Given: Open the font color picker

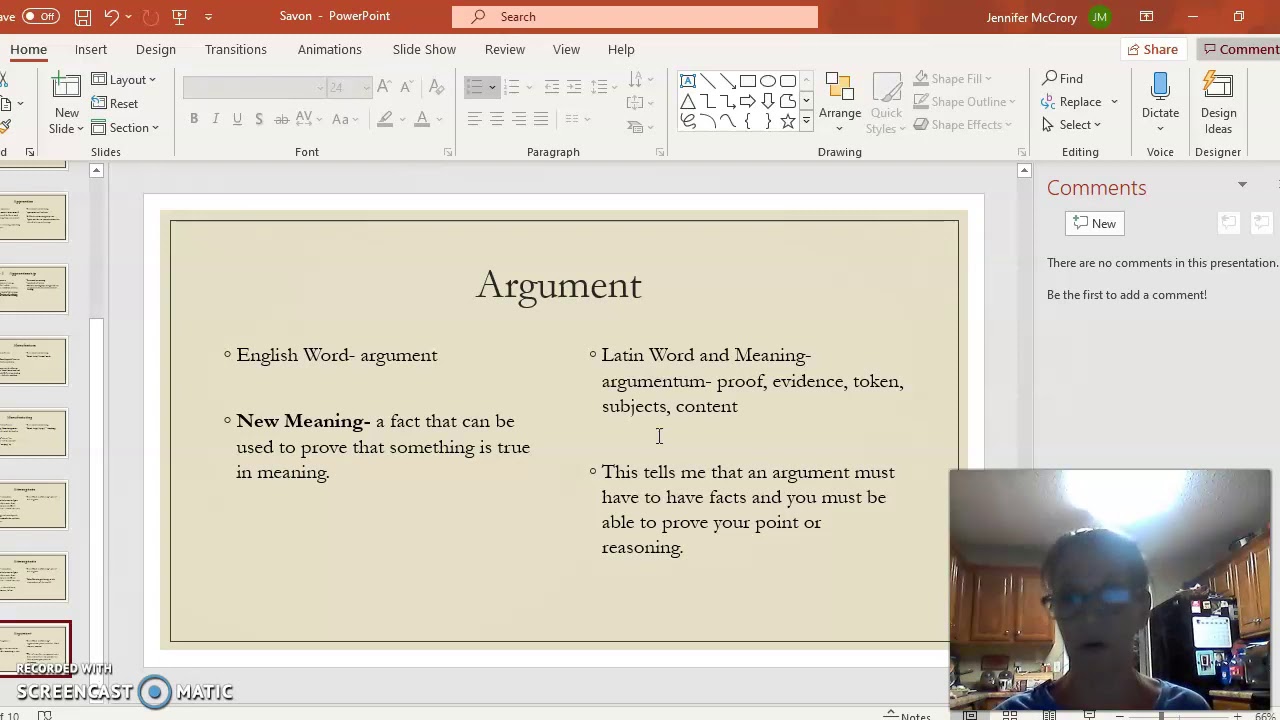Looking at the screenshot, I should point(422,119).
